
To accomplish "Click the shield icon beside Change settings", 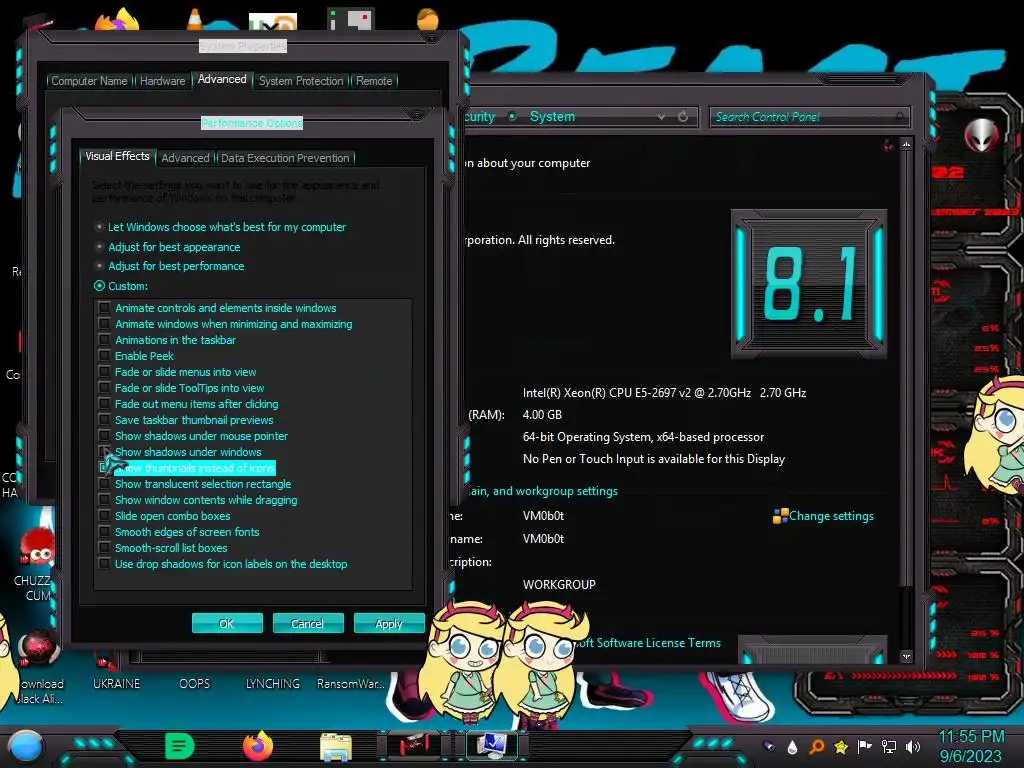I will pyautogui.click(x=780, y=516).
